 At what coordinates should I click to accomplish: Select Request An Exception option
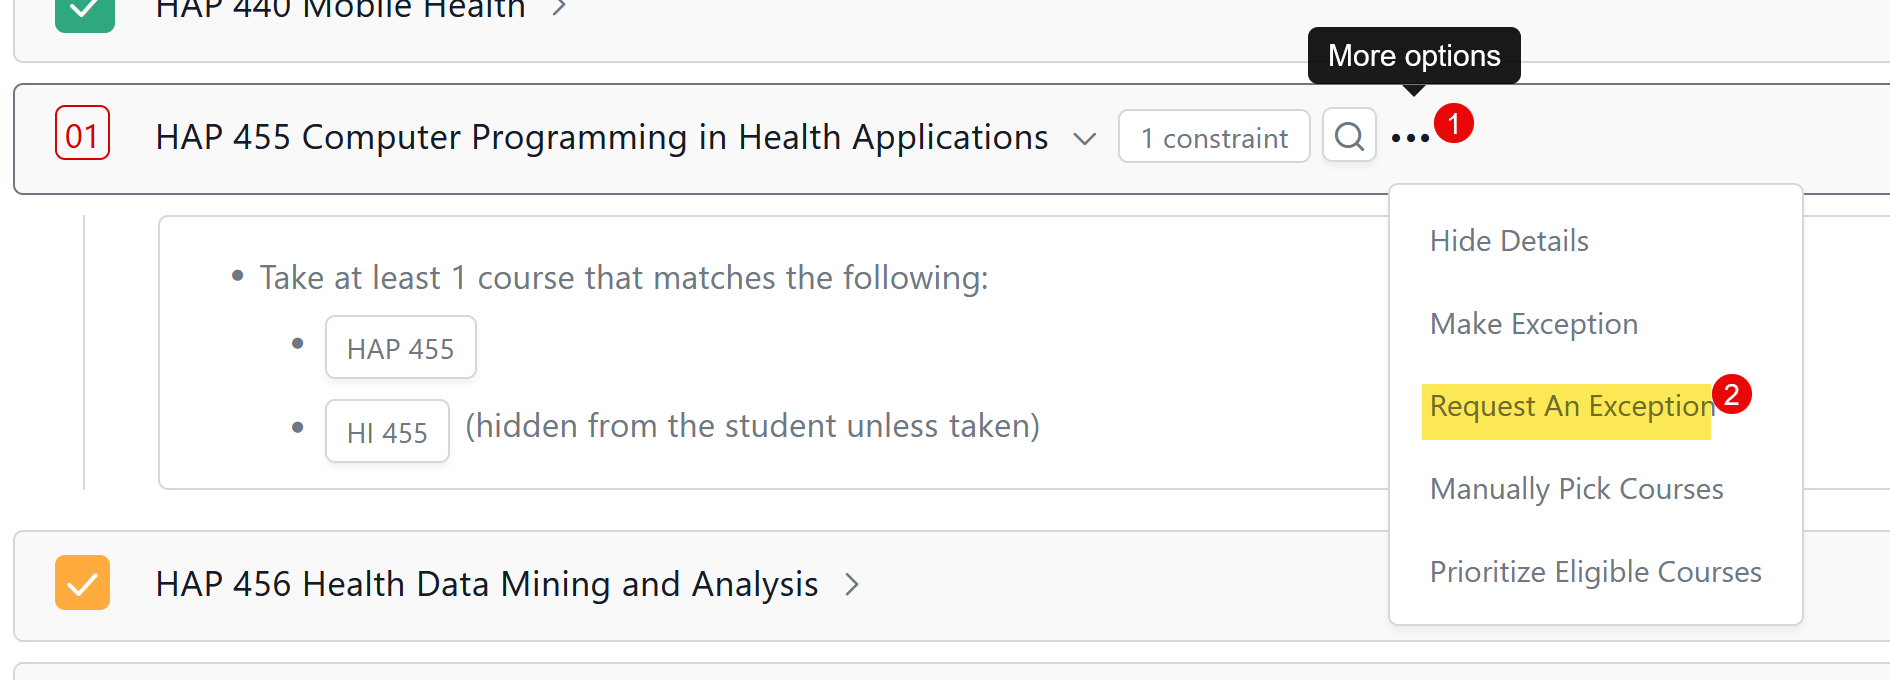pyautogui.click(x=1570, y=407)
